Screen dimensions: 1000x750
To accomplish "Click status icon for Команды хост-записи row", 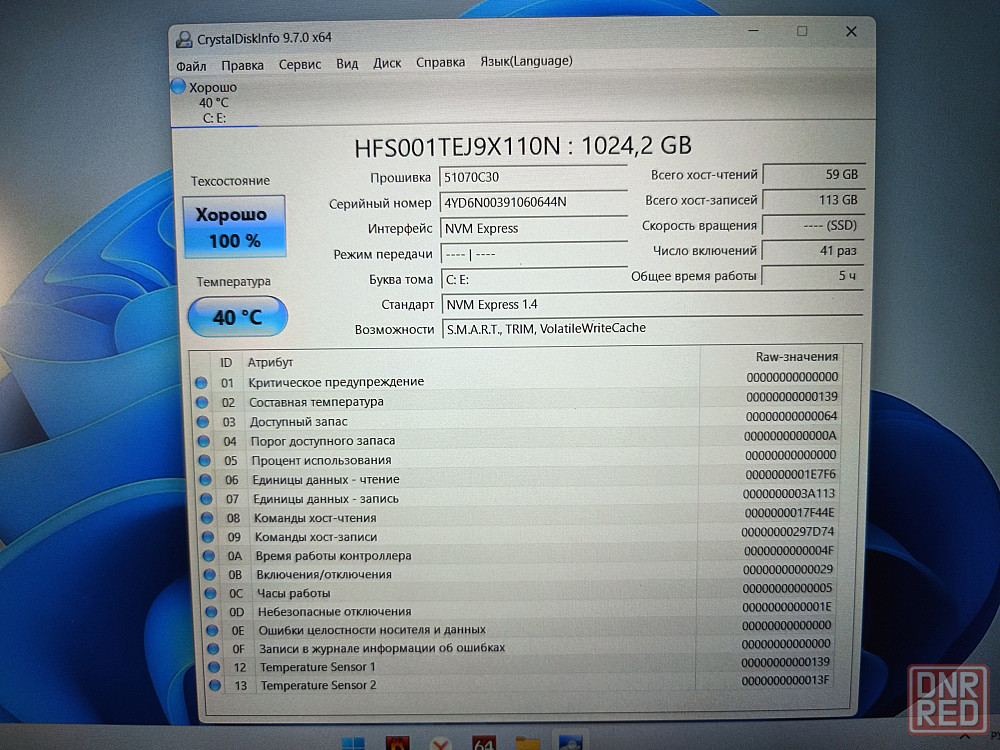I will (207, 537).
